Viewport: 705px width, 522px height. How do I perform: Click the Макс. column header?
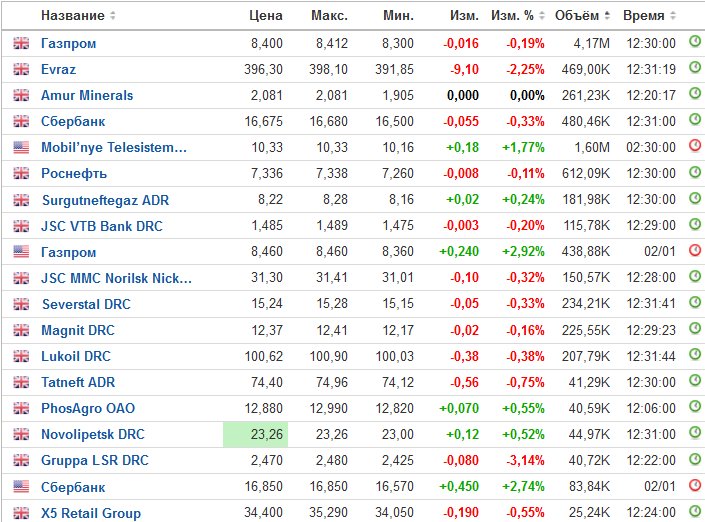coord(329,16)
